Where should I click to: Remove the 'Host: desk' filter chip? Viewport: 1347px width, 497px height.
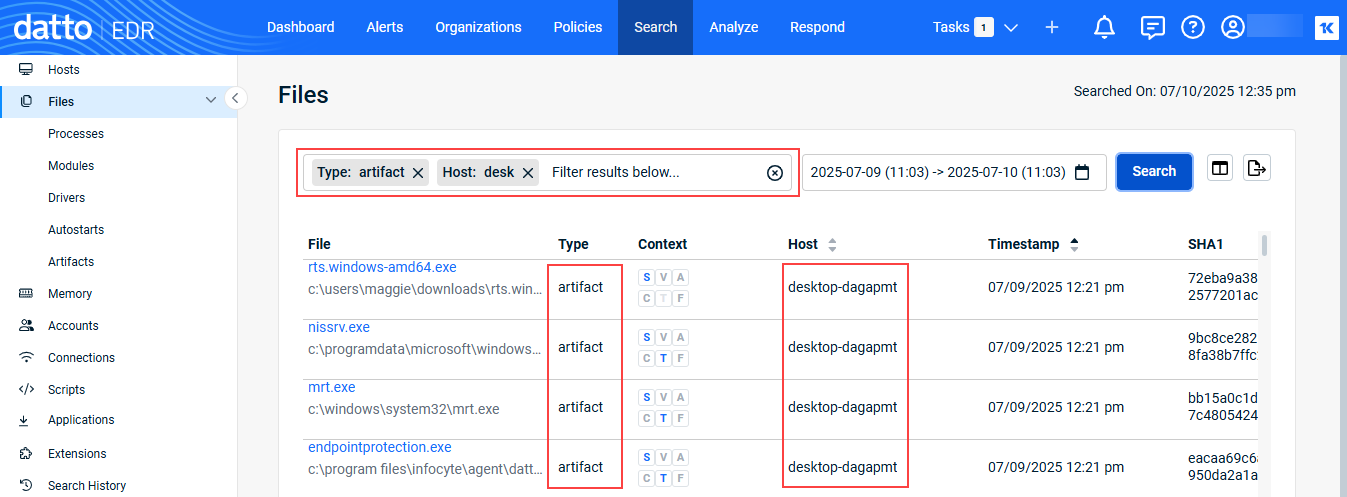click(528, 173)
